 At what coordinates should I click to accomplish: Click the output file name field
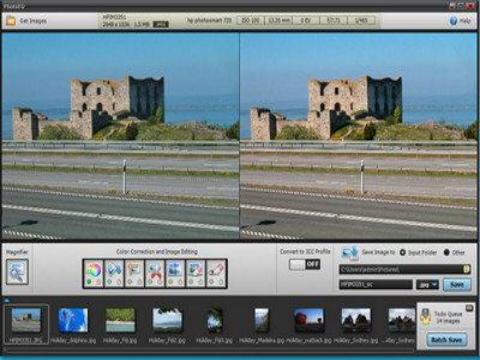pyautogui.click(x=376, y=285)
